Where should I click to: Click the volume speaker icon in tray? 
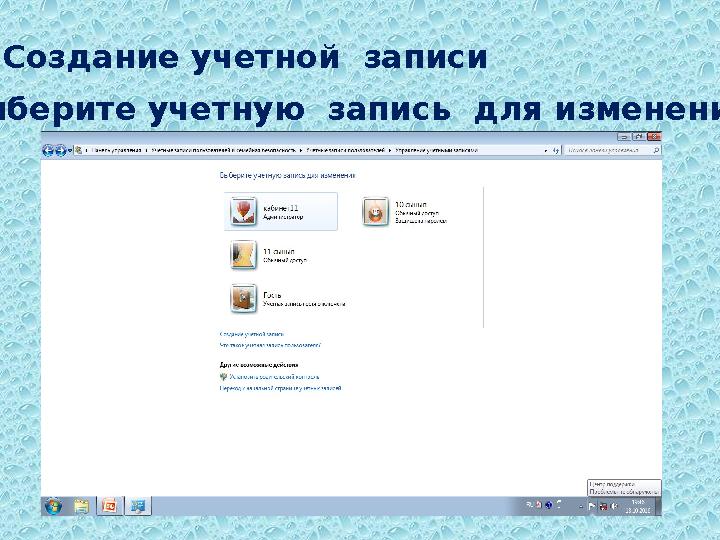[x=614, y=506]
